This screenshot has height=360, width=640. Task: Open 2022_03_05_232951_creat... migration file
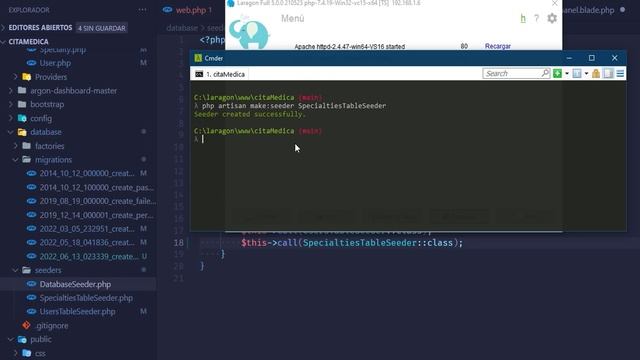point(87,229)
